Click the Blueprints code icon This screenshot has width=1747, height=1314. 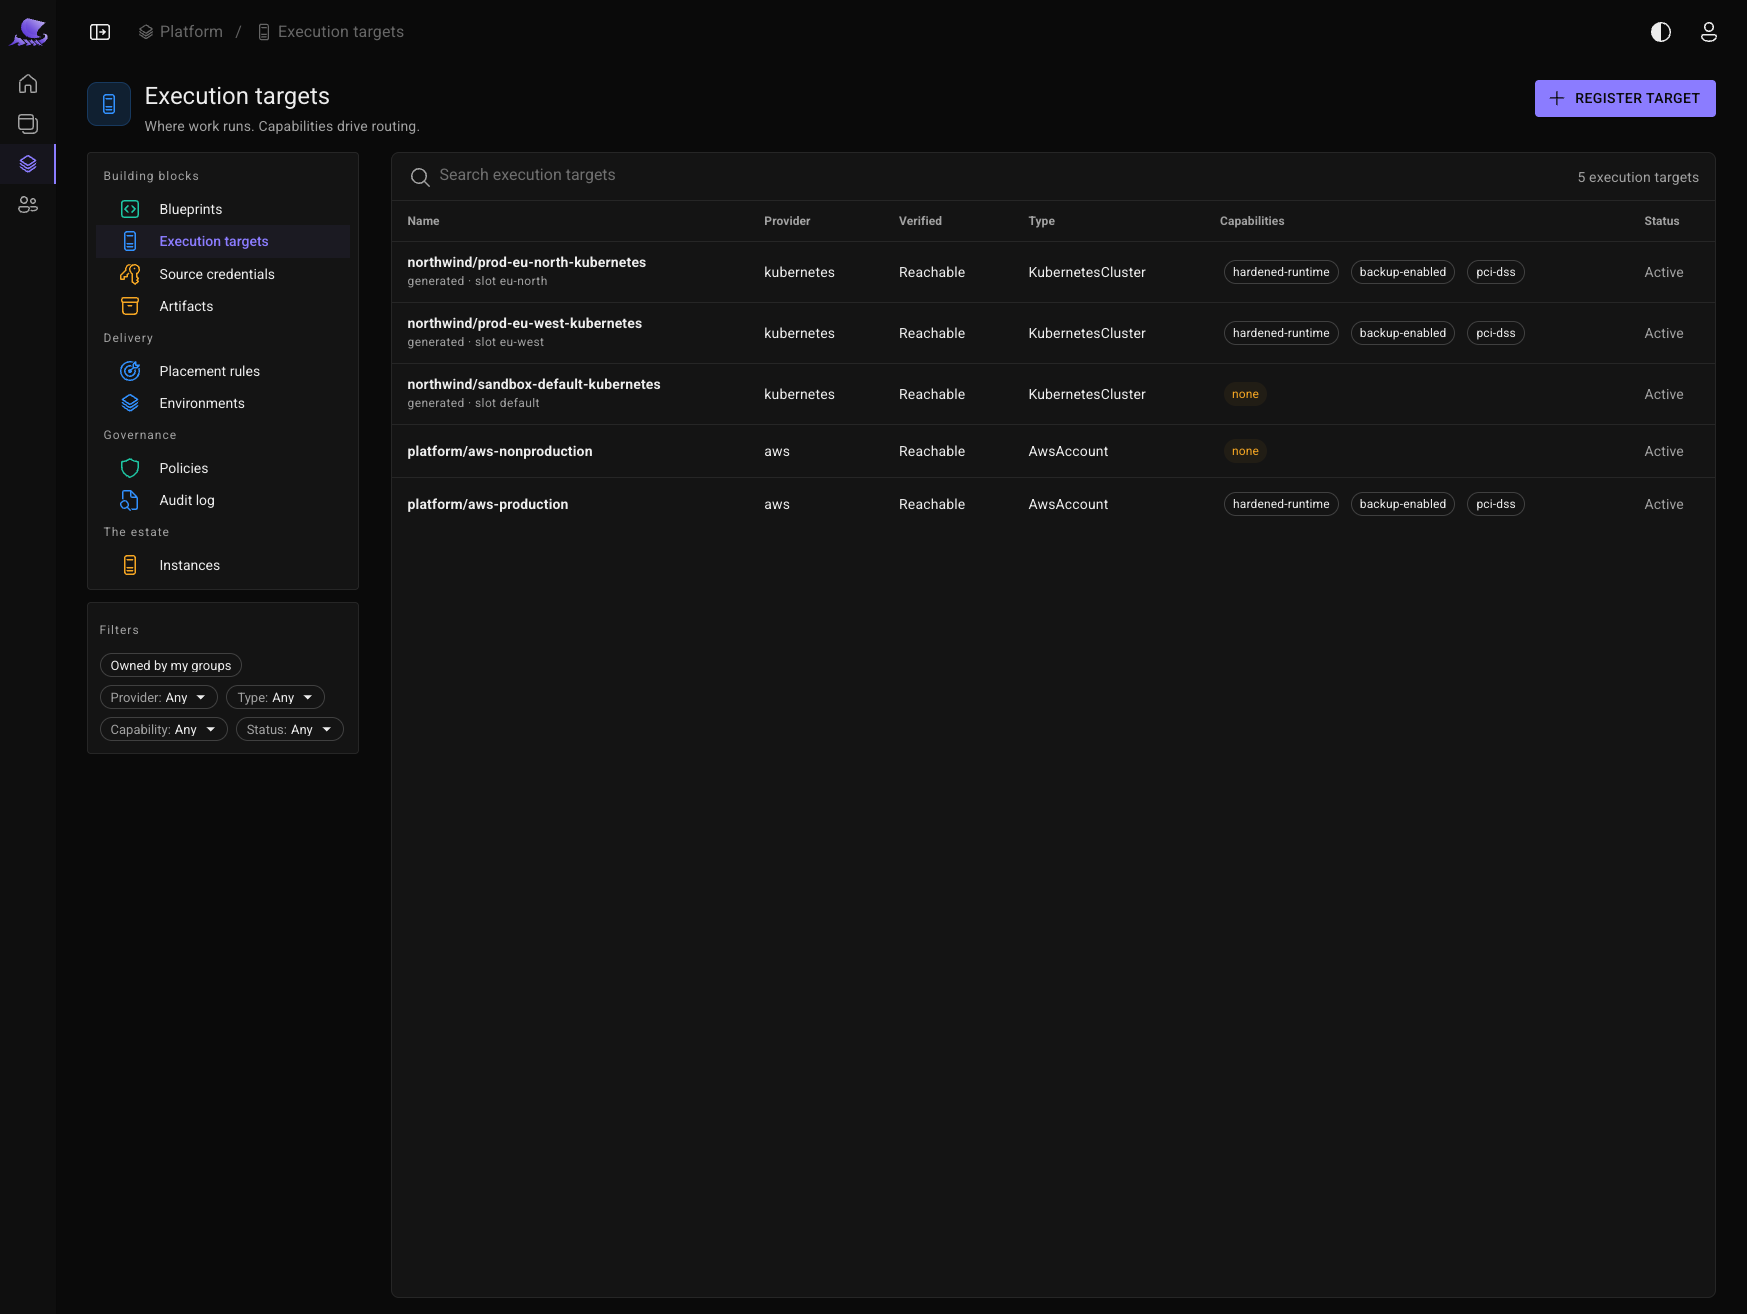click(x=130, y=209)
